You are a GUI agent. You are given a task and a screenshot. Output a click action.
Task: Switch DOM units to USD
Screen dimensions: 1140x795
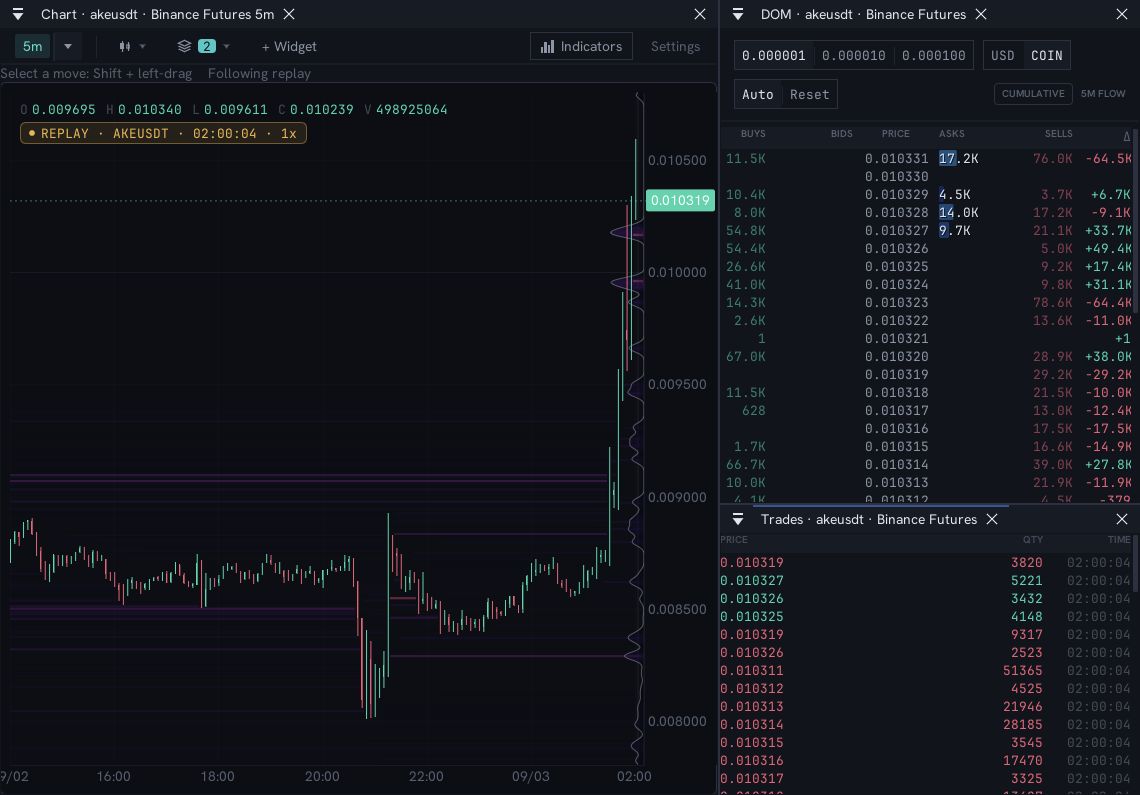[1003, 55]
